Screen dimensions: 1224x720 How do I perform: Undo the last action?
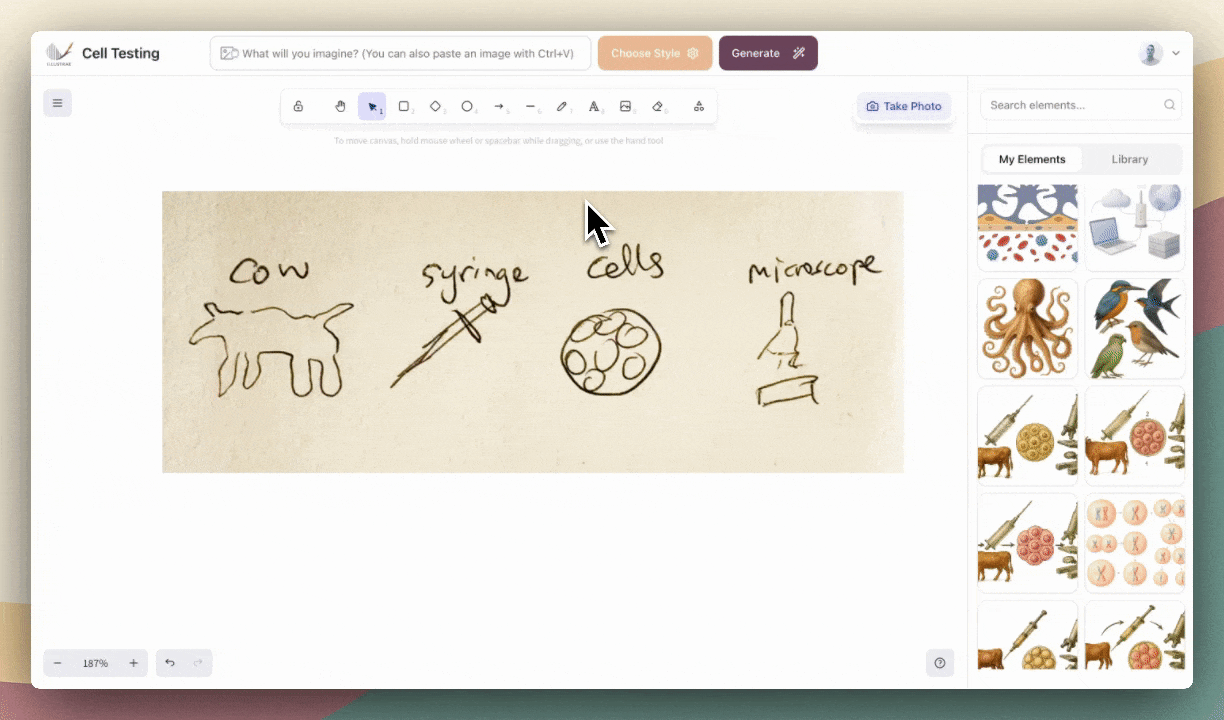[170, 663]
